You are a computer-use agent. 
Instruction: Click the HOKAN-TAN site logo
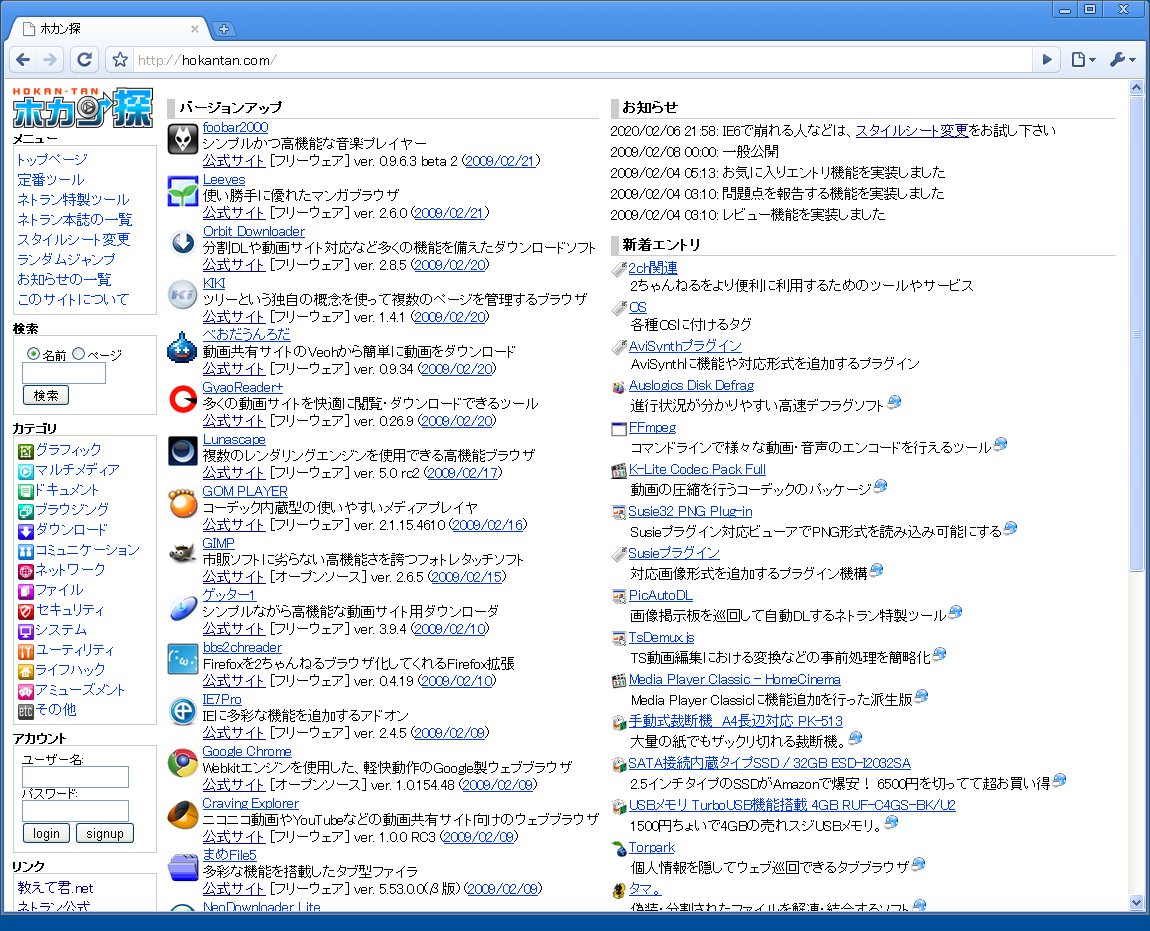pyautogui.click(x=83, y=108)
